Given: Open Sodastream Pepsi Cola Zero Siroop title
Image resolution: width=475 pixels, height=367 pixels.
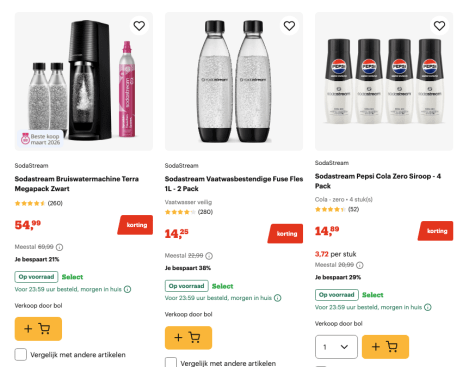Looking at the screenshot, I should point(378,181).
